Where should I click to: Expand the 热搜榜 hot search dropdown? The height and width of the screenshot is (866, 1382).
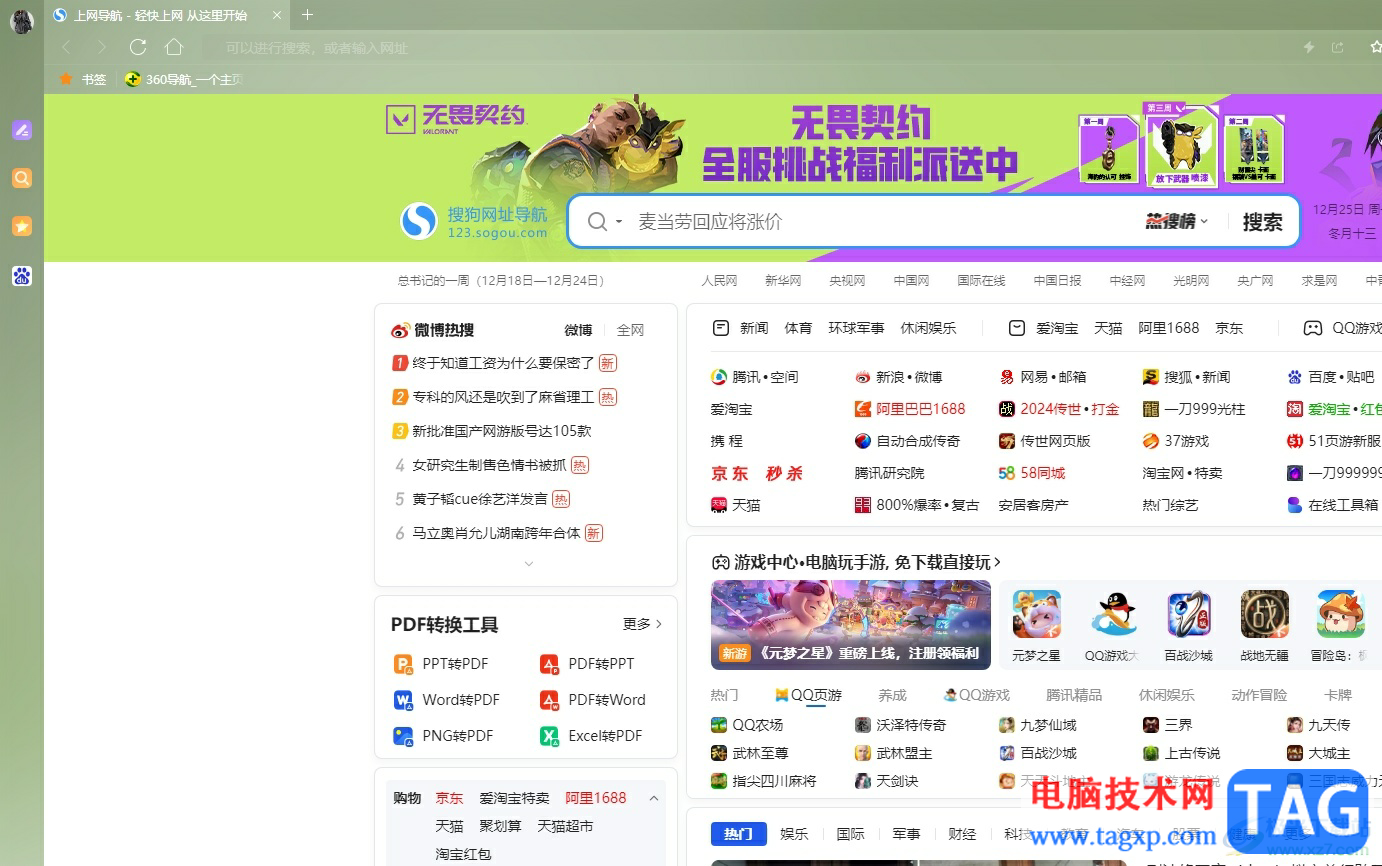1177,221
